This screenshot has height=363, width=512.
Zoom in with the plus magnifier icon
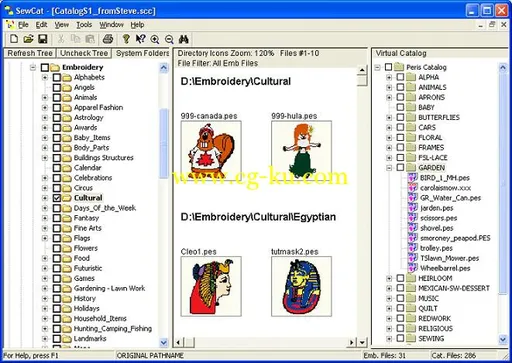[155, 39]
